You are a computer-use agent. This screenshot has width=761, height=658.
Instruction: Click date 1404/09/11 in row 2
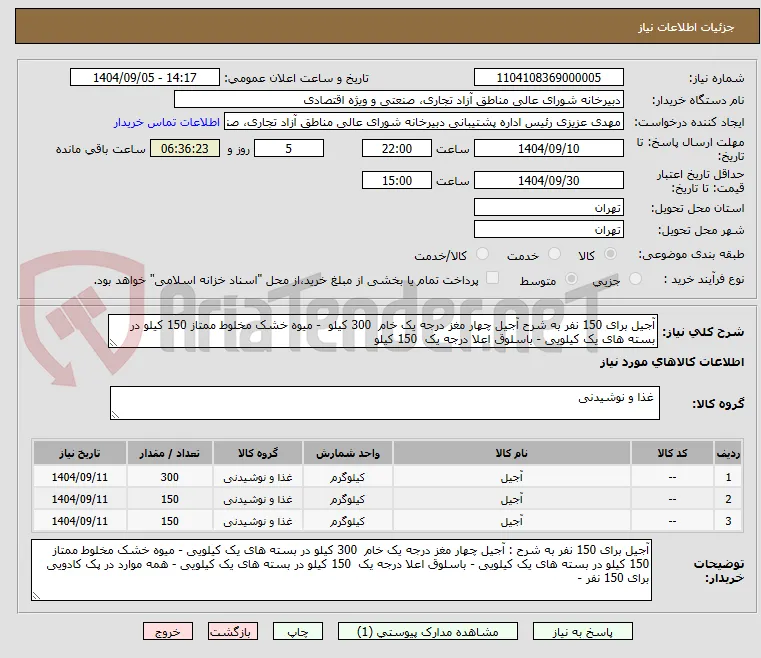tap(80, 499)
